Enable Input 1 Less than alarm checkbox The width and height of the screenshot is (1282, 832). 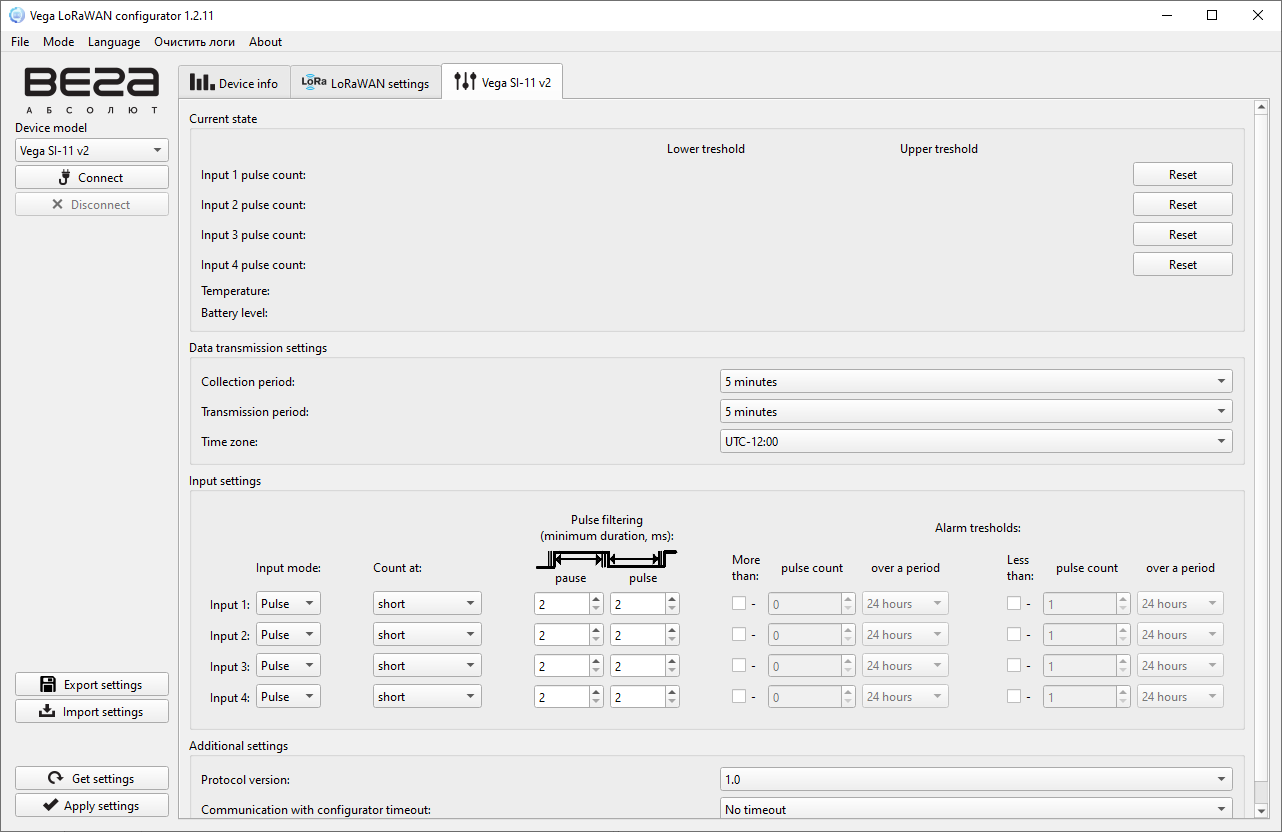pyautogui.click(x=1014, y=604)
